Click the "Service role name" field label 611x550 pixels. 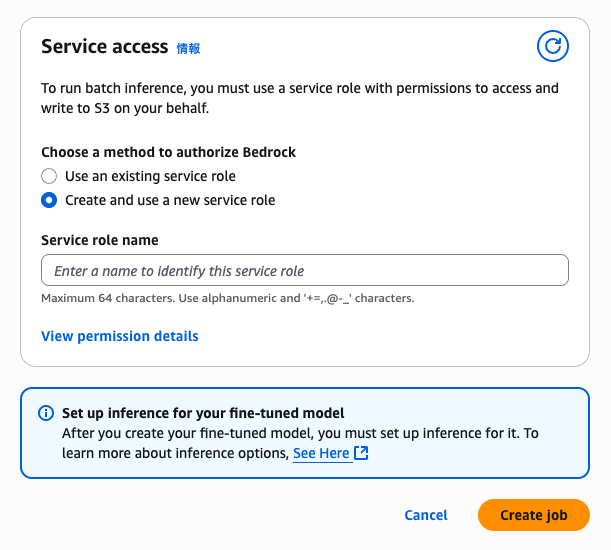(100, 240)
